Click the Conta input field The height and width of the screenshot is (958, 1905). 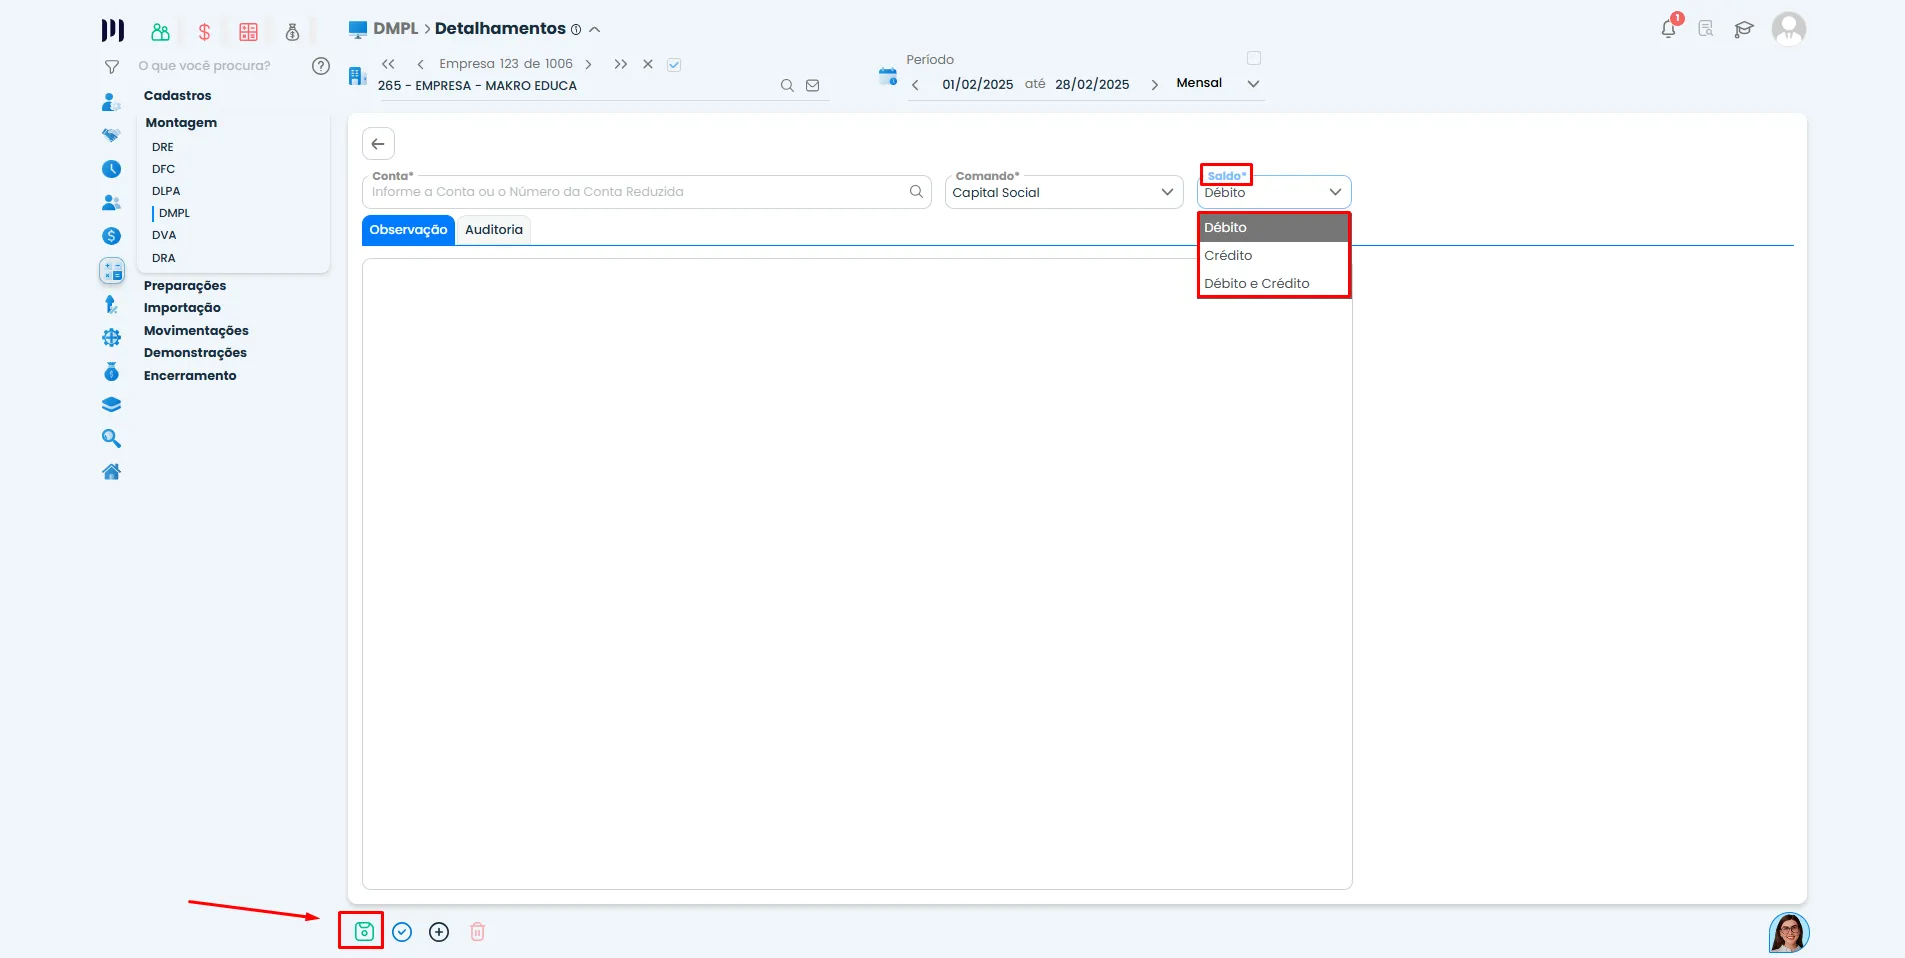tap(646, 192)
